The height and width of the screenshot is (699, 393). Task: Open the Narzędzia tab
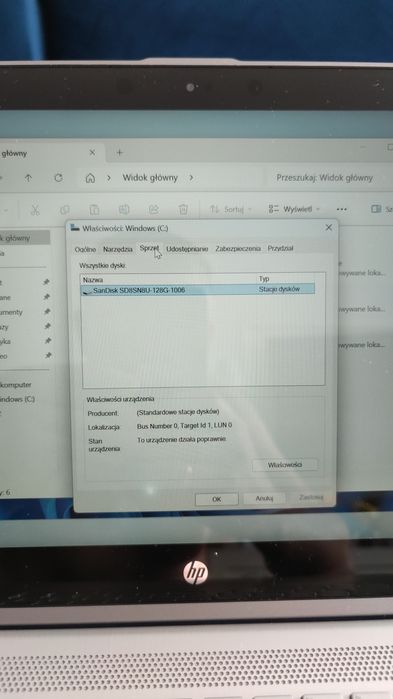(118, 249)
